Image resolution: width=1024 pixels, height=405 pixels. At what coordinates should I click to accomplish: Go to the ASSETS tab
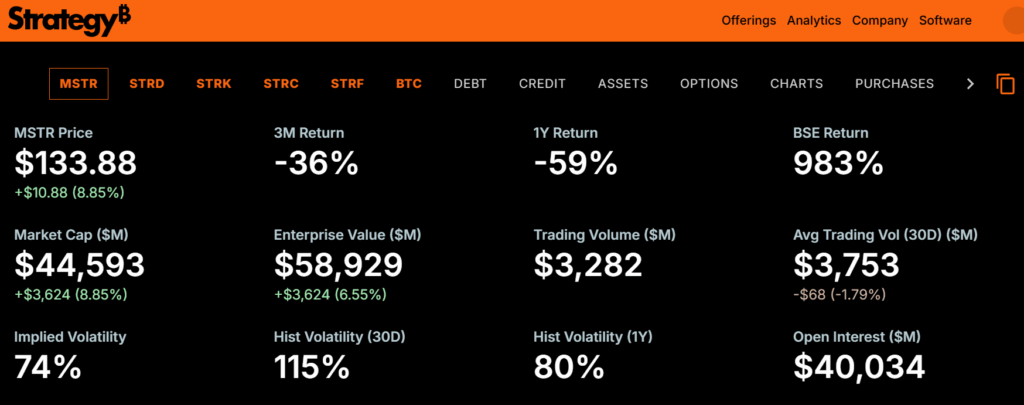[x=623, y=84]
